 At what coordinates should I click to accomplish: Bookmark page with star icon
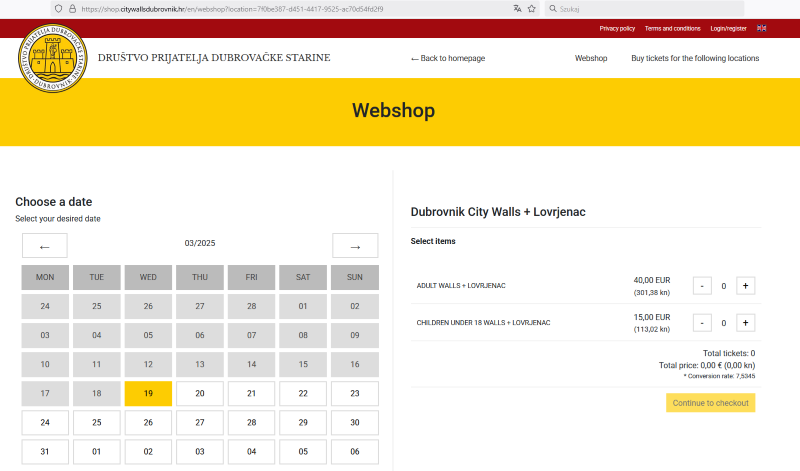point(531,8)
